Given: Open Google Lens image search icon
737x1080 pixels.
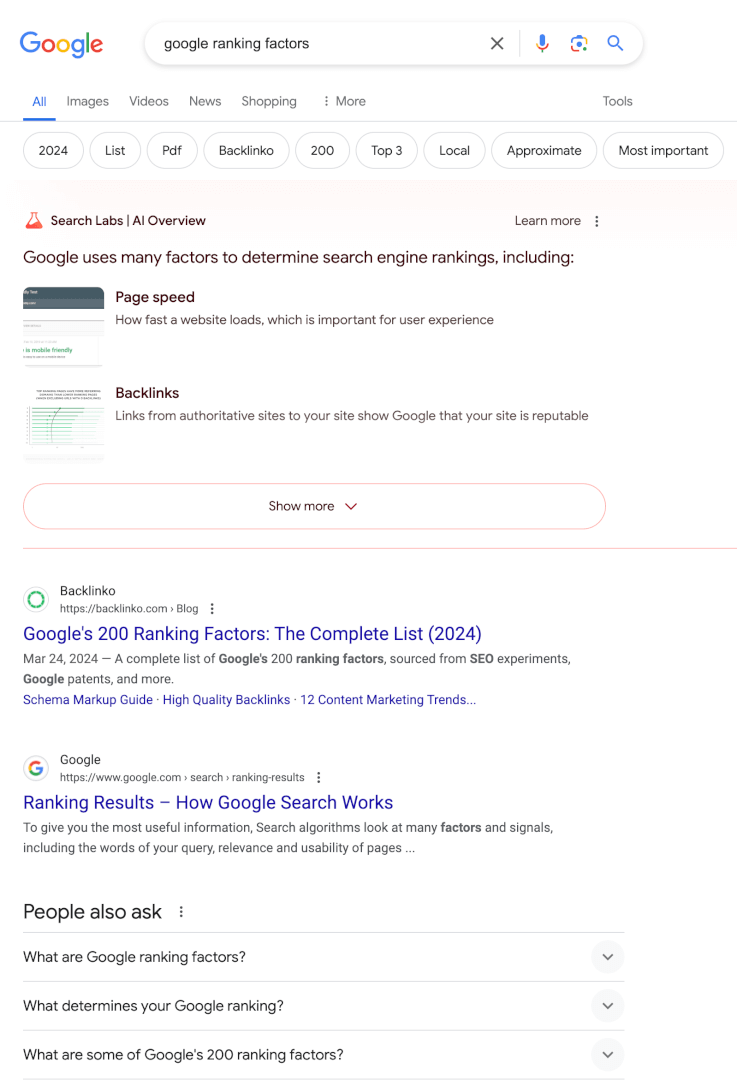Looking at the screenshot, I should [x=579, y=43].
